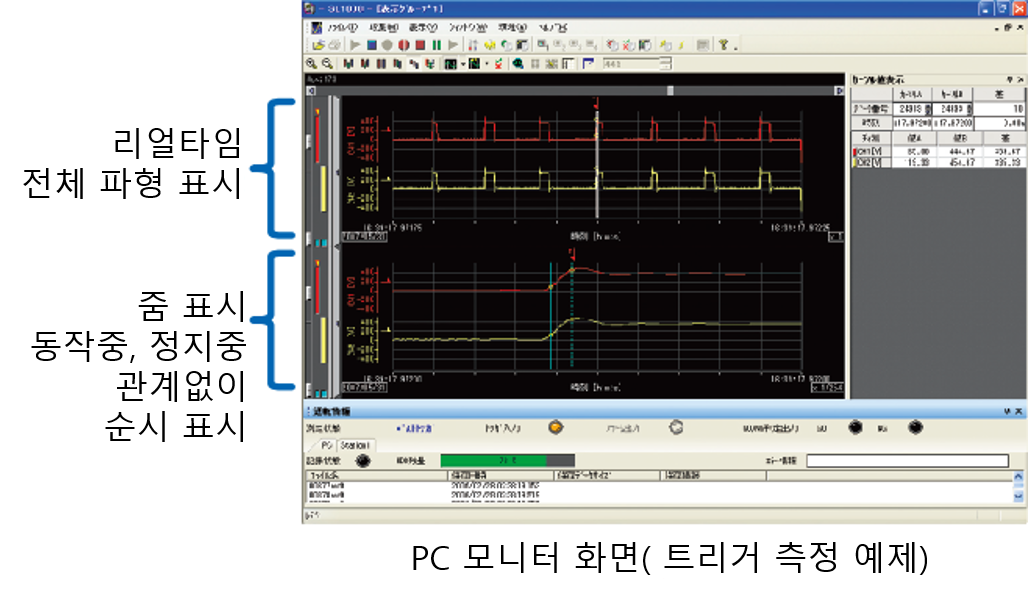This screenshot has height=598, width=1028.
Task: Click the teal globe search toolbar icon
Action: (518, 64)
